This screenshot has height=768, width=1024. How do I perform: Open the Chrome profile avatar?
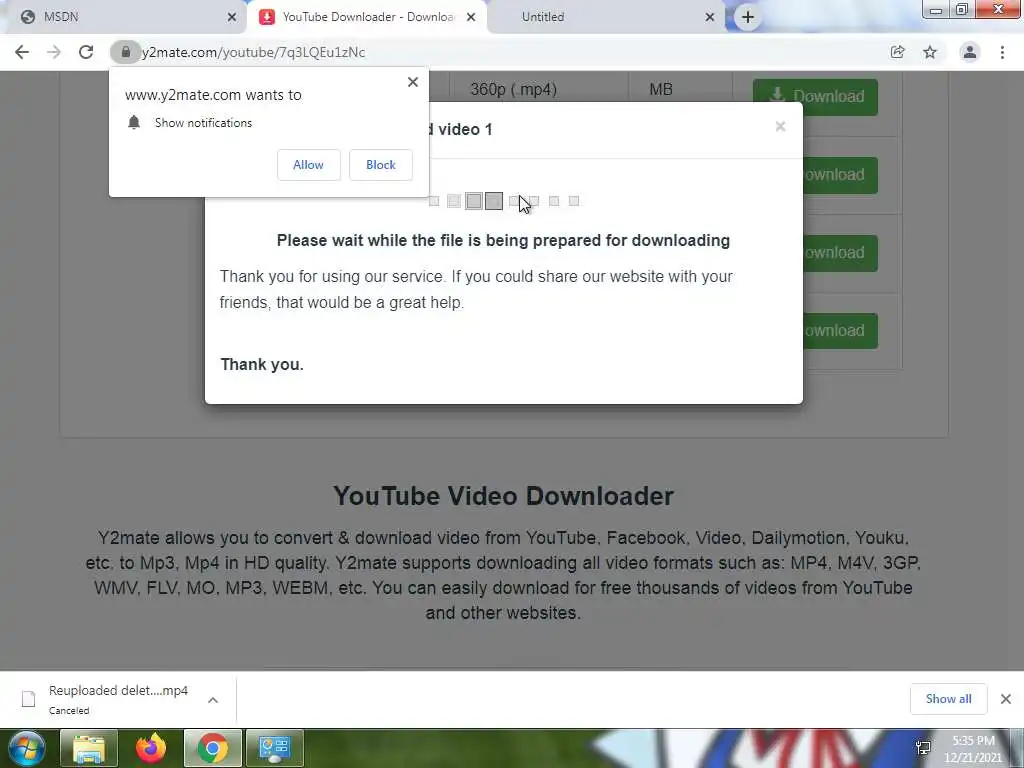[970, 52]
